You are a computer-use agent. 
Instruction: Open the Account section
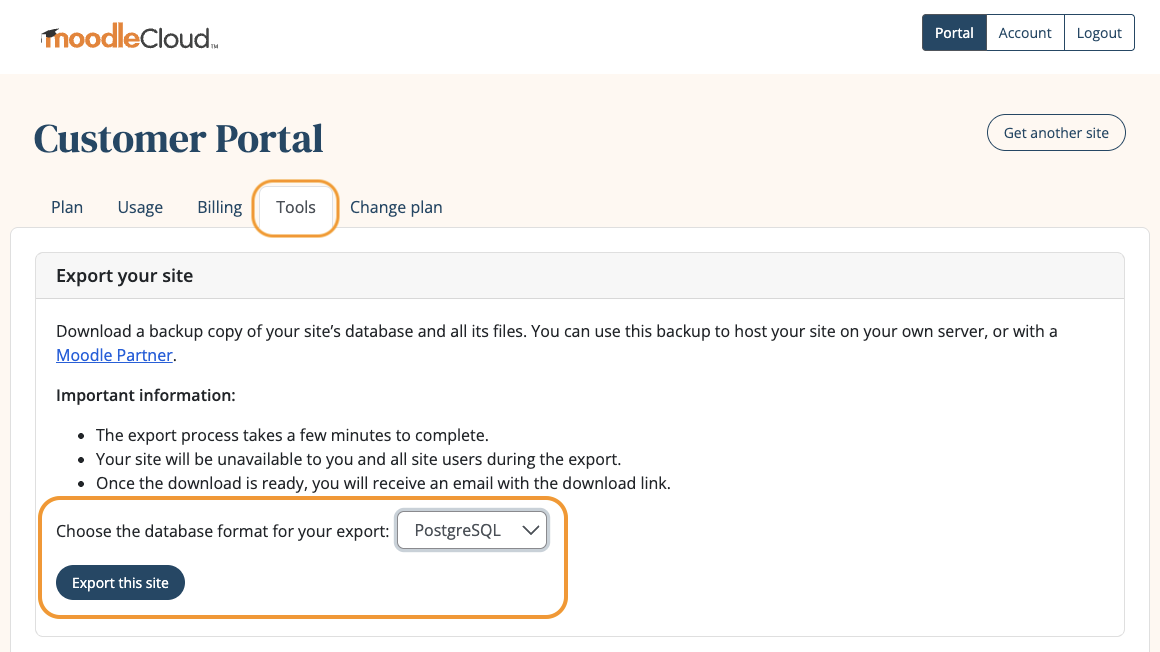coord(1024,32)
